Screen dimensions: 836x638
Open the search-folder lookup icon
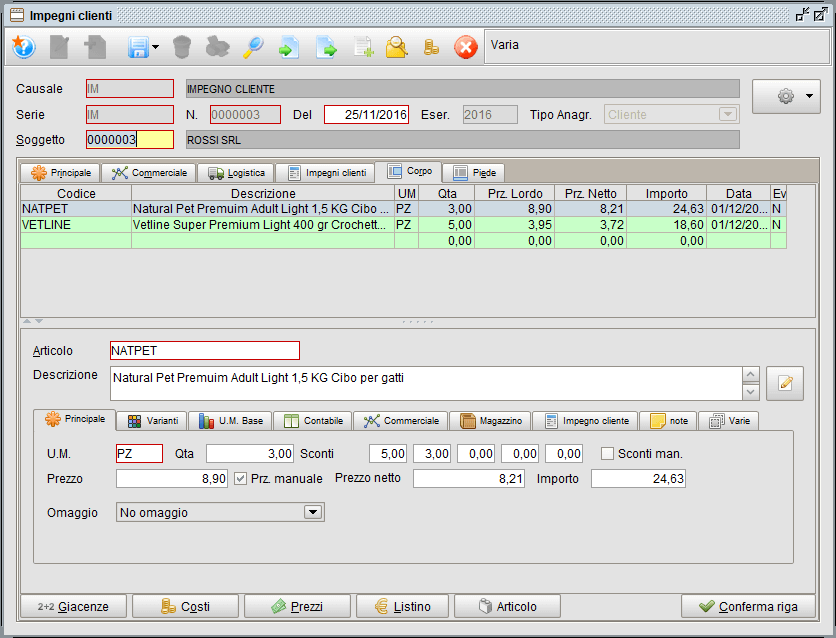(397, 47)
